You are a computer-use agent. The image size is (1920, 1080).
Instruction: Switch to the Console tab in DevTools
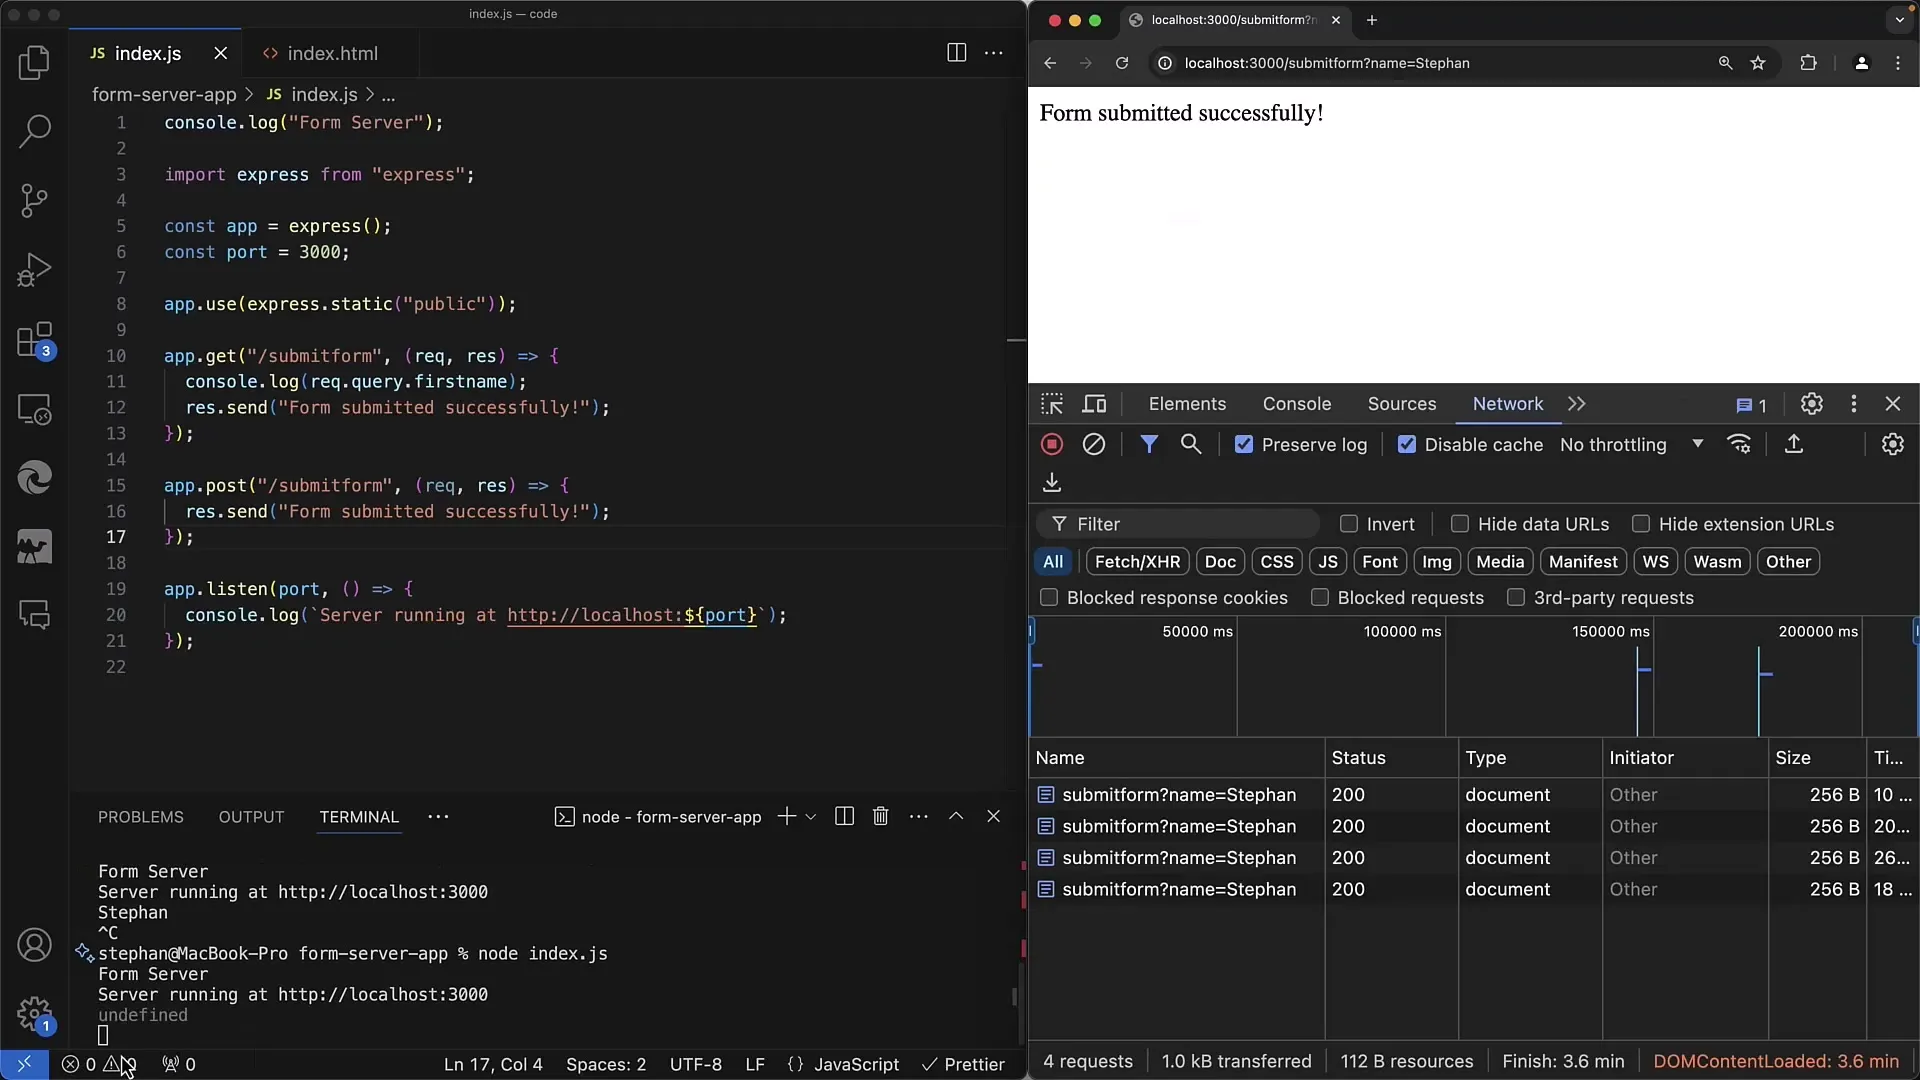pyautogui.click(x=1295, y=404)
